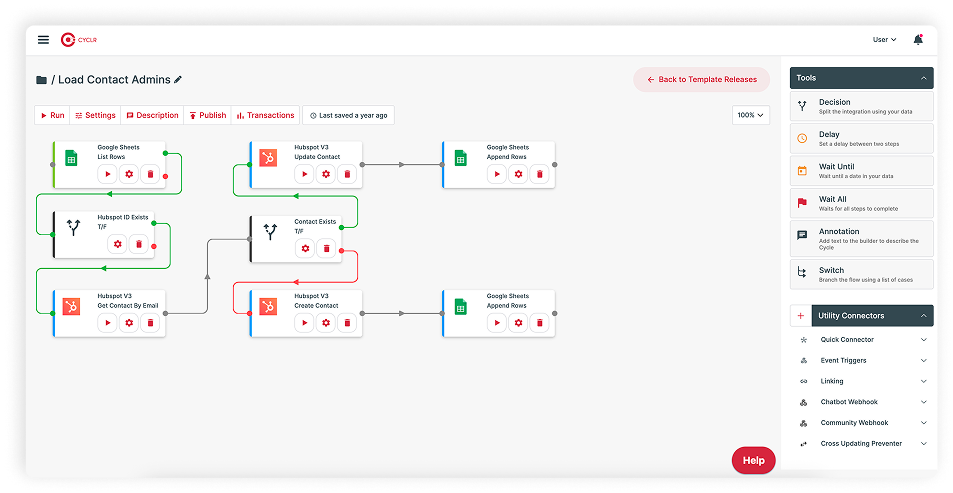Click the branch icon on Contact Exists step
This screenshot has height=493, width=953.
coord(270,231)
